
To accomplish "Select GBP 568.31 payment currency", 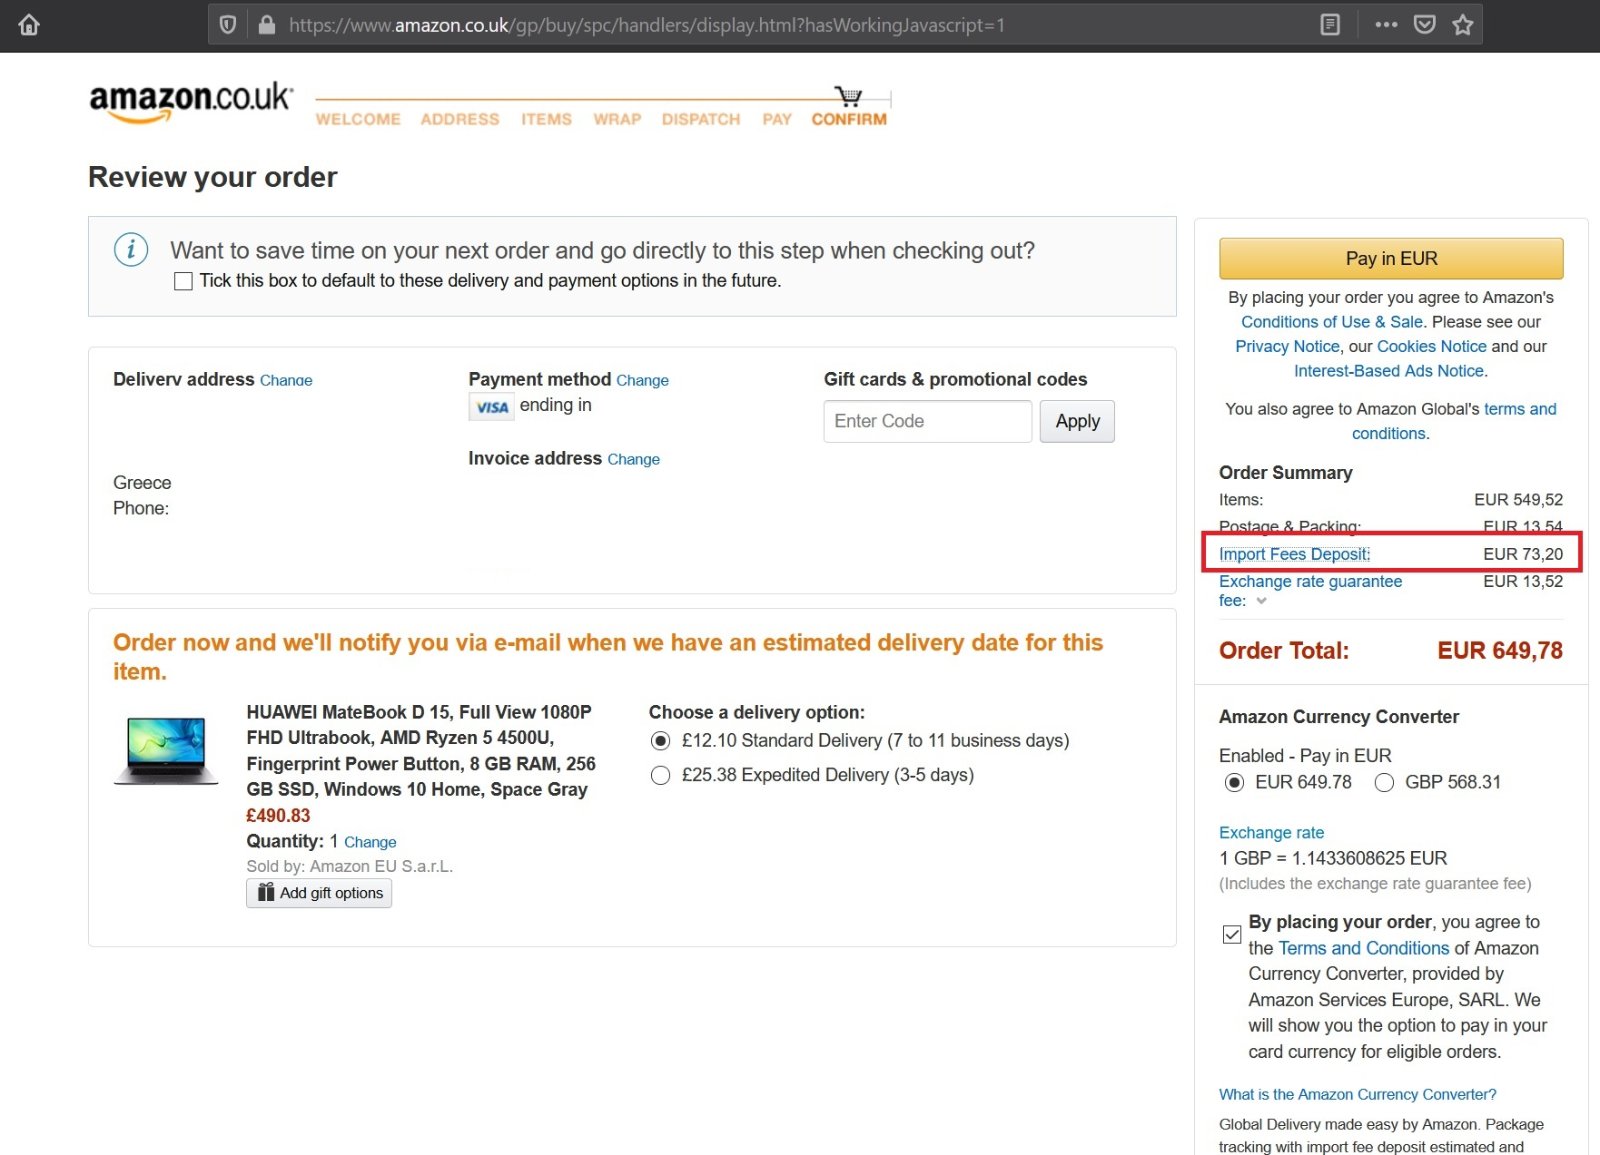I will point(1384,782).
